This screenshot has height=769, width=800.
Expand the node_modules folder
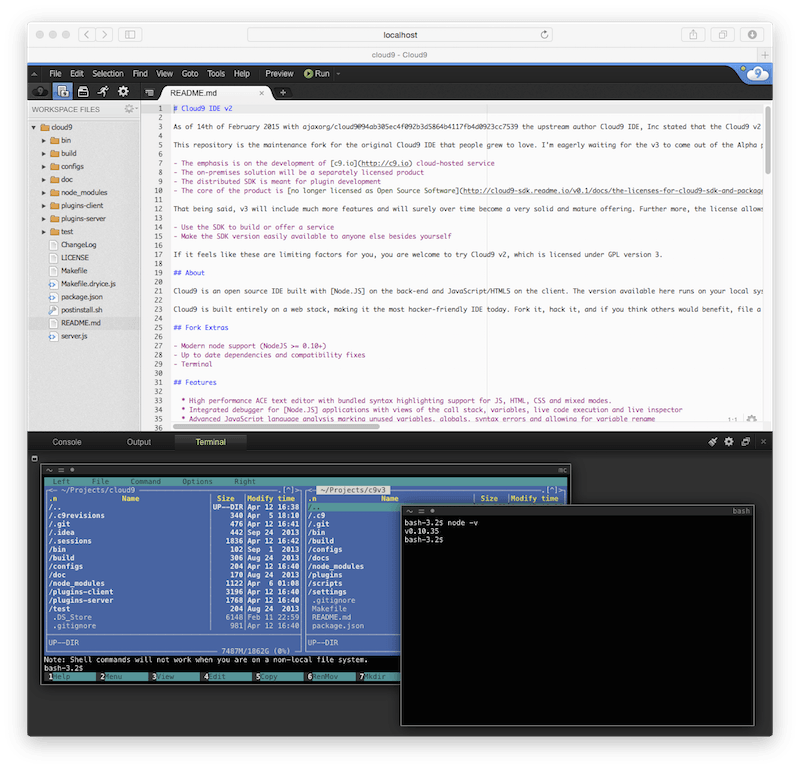coord(44,193)
